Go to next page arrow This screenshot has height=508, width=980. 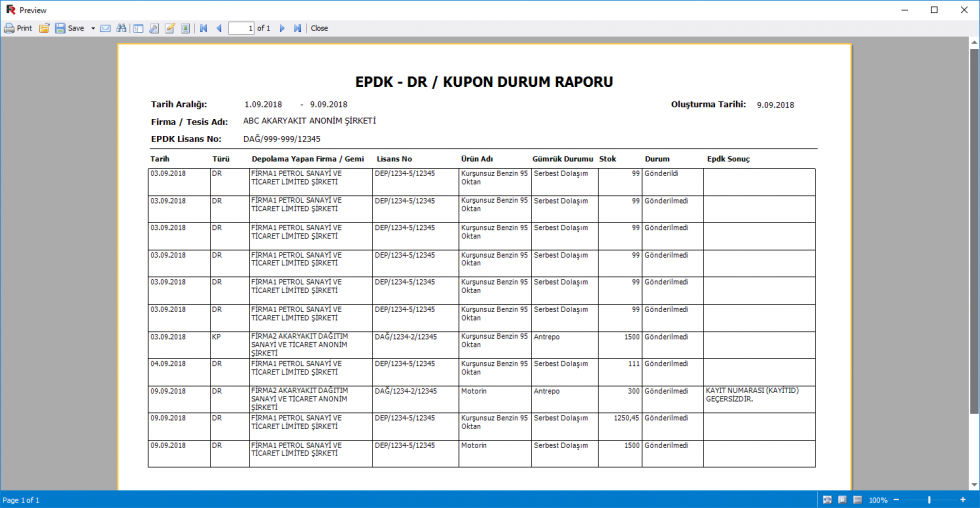[x=282, y=28]
